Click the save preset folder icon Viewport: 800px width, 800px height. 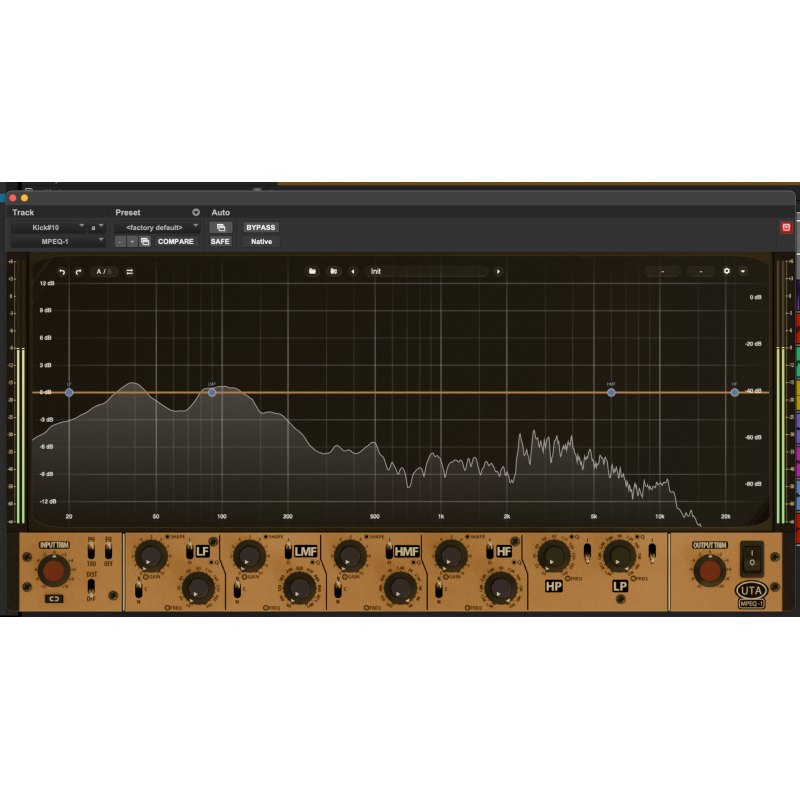[333, 271]
